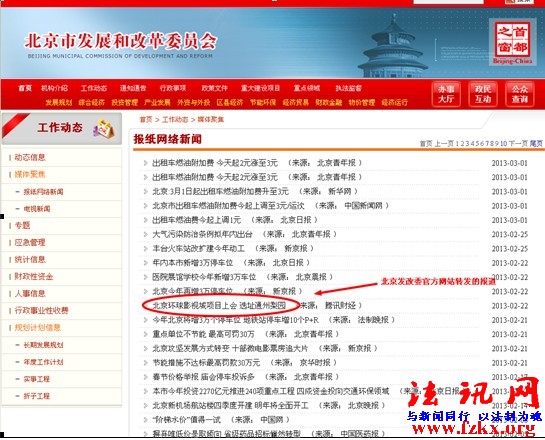
Task: Expand 规划计划信息 in the left sidebar
Action: (x=38, y=327)
